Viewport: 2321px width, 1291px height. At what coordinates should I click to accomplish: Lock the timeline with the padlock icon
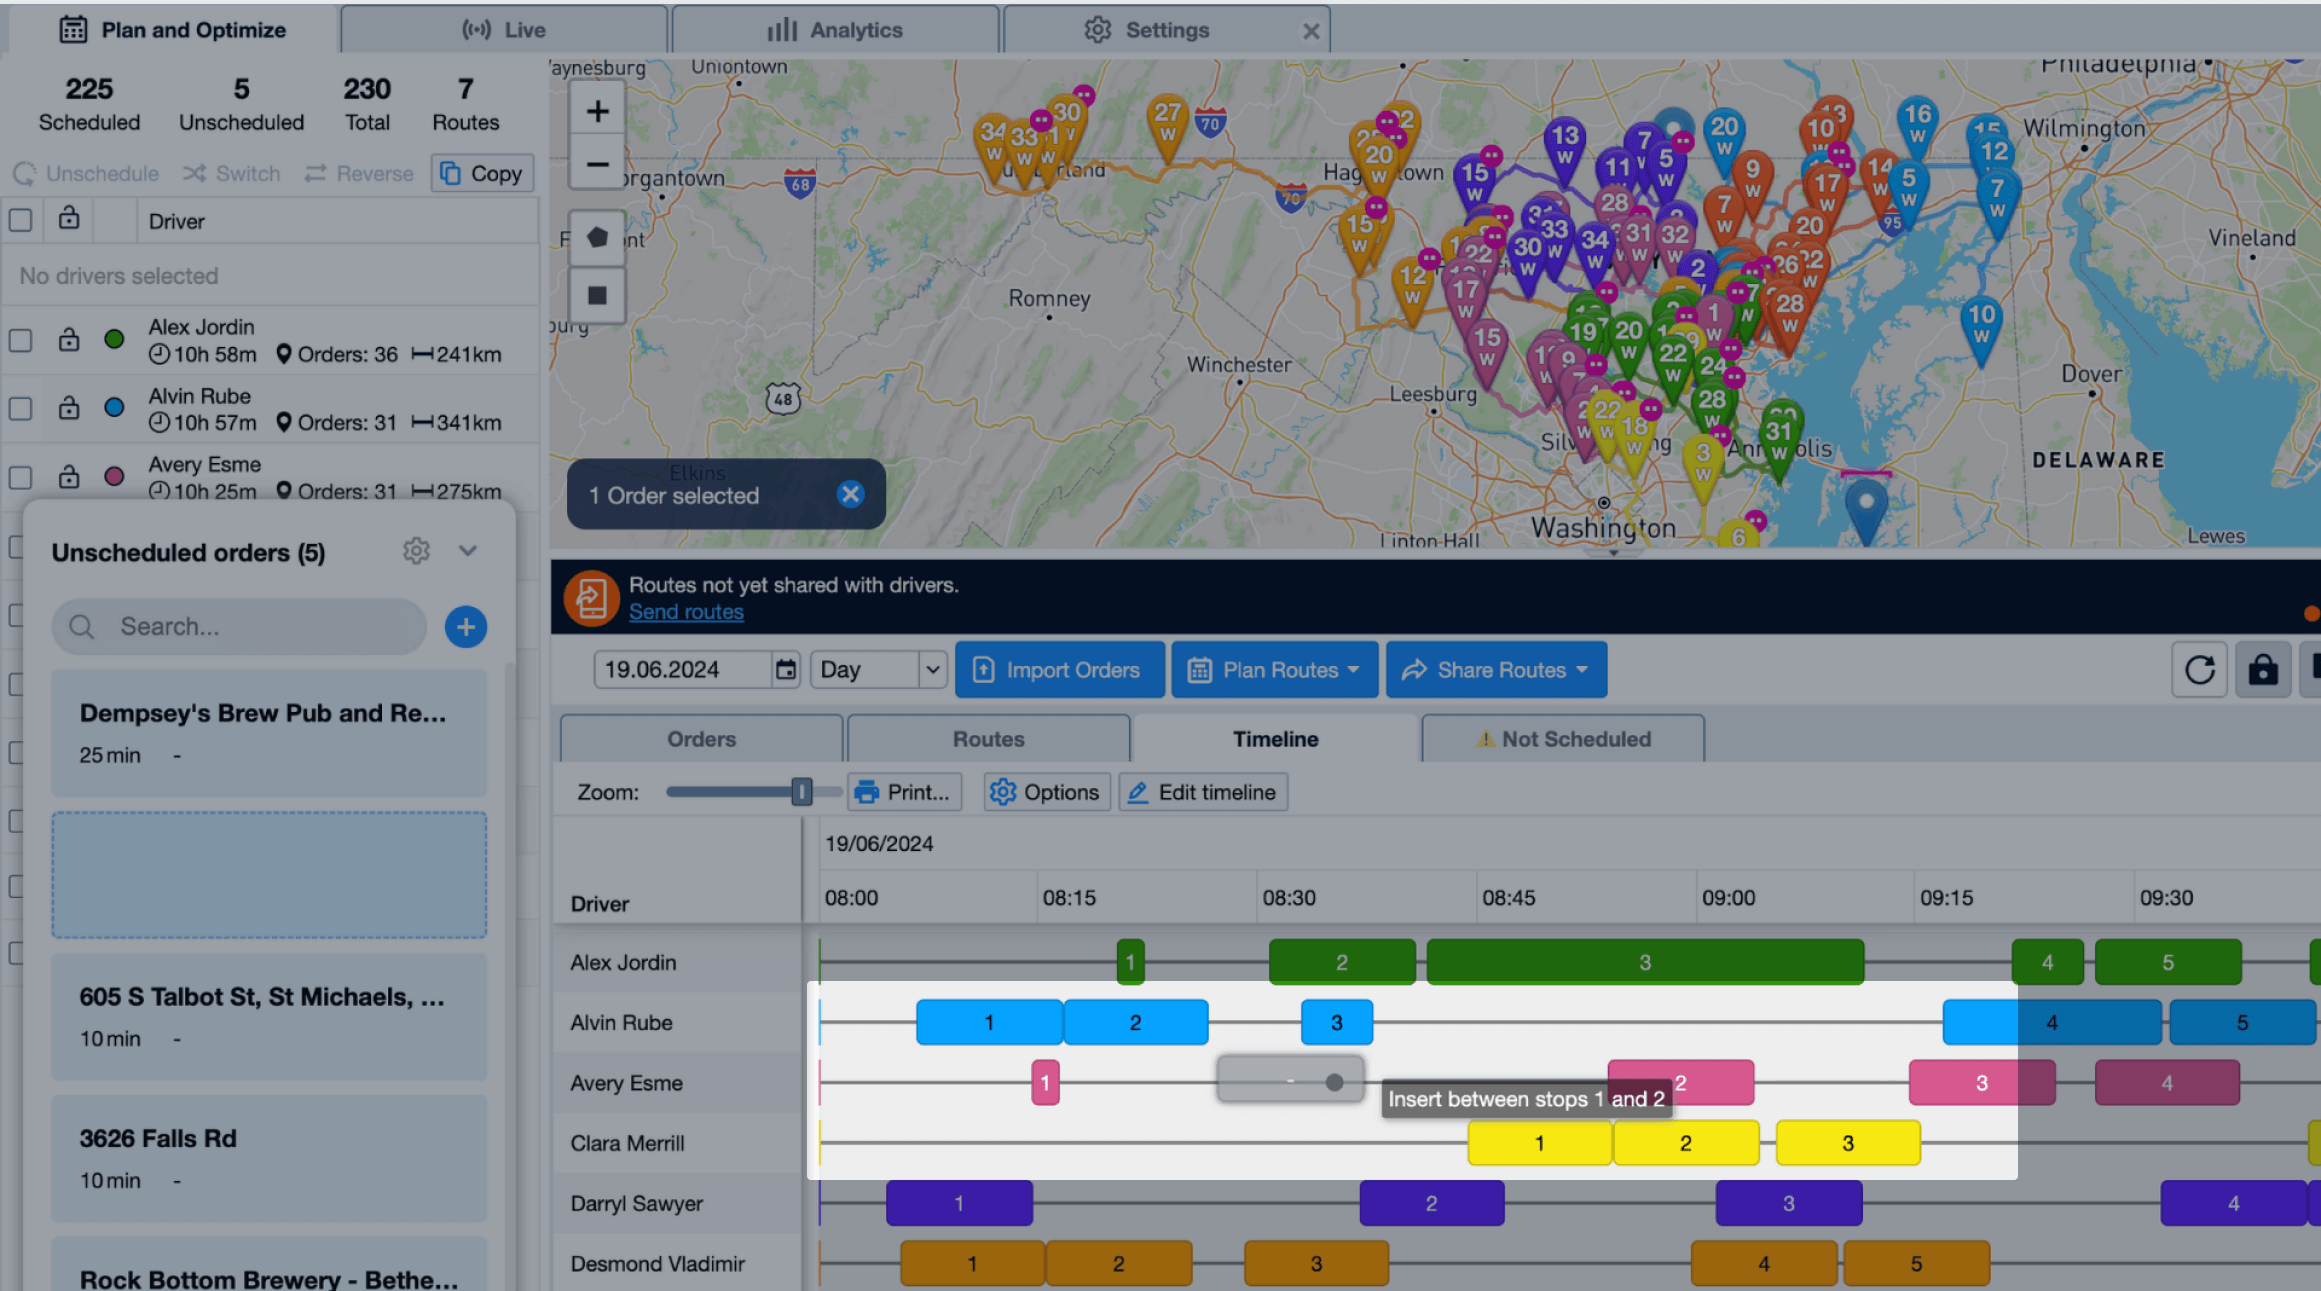2263,669
